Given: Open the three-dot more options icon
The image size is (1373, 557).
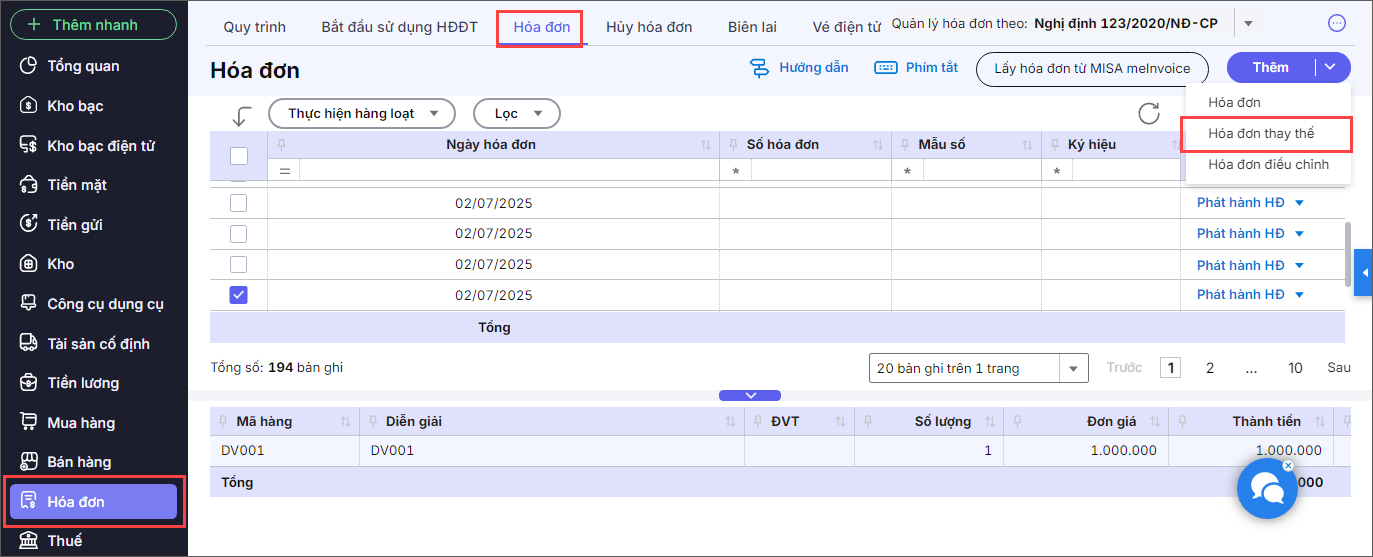Looking at the screenshot, I should (x=1336, y=24).
